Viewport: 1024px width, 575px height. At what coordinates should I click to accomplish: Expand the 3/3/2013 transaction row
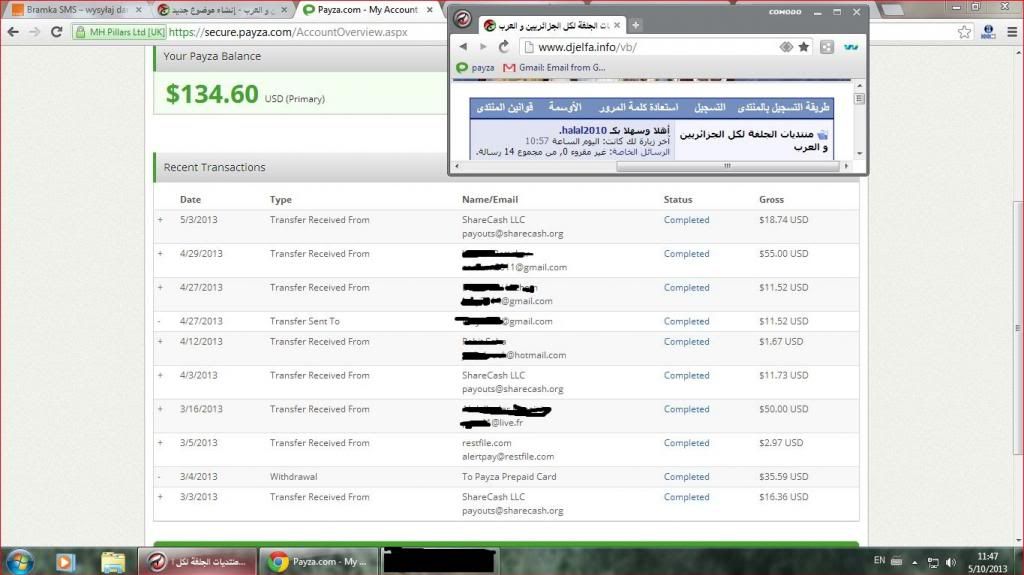tap(160, 497)
